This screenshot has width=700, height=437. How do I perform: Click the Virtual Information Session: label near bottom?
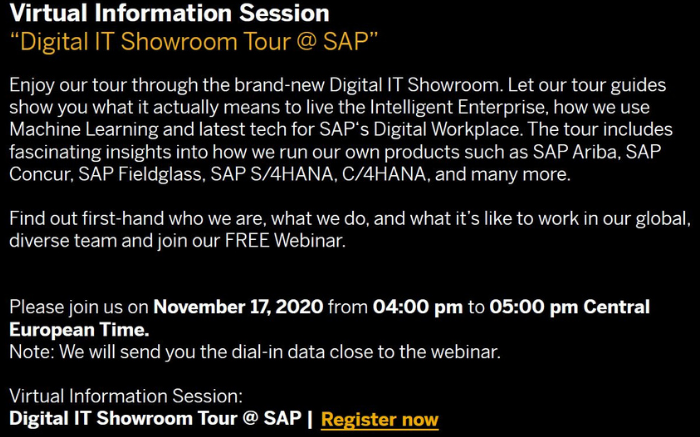click(126, 396)
